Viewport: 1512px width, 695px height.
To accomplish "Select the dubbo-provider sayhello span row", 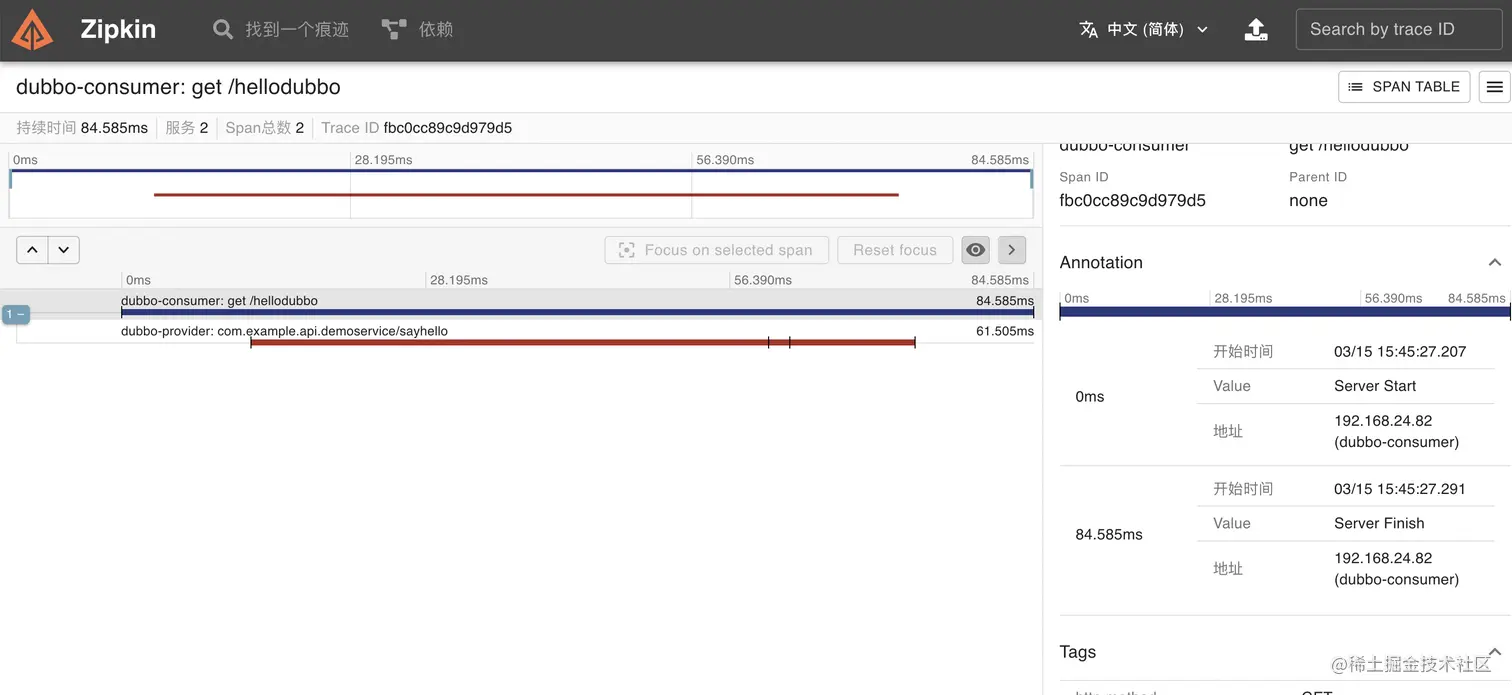I will click(519, 334).
